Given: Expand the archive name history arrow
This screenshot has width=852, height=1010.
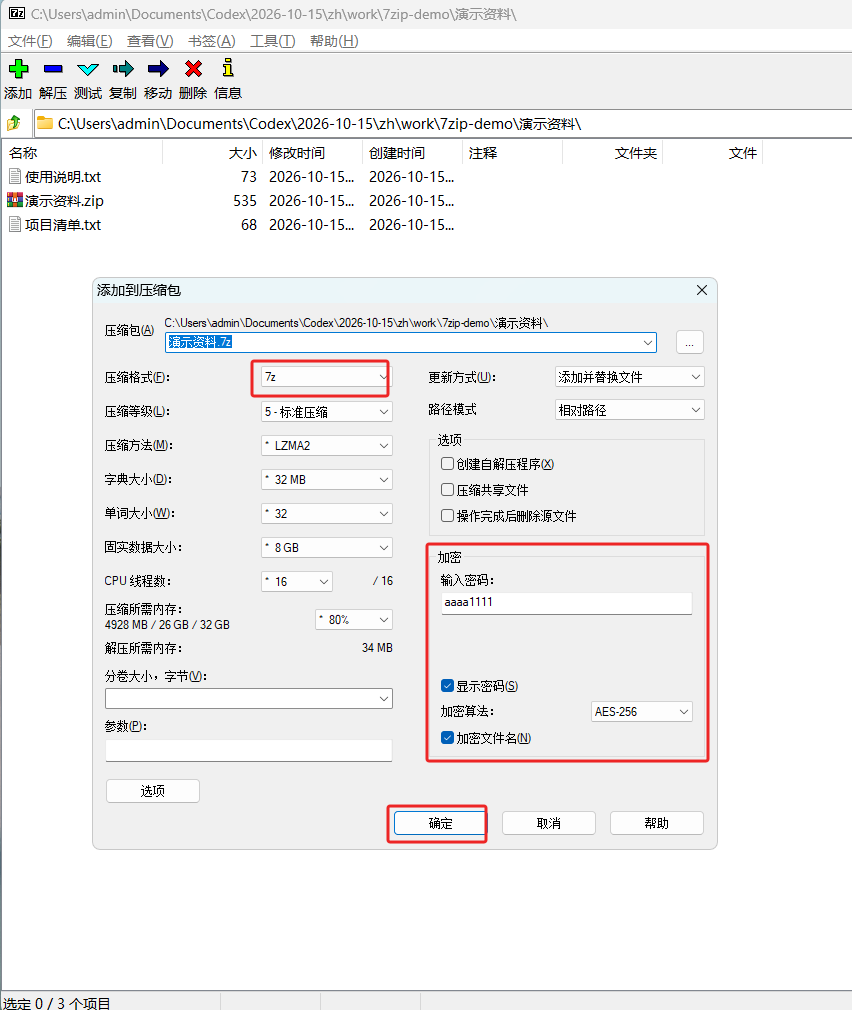Looking at the screenshot, I should pos(648,343).
